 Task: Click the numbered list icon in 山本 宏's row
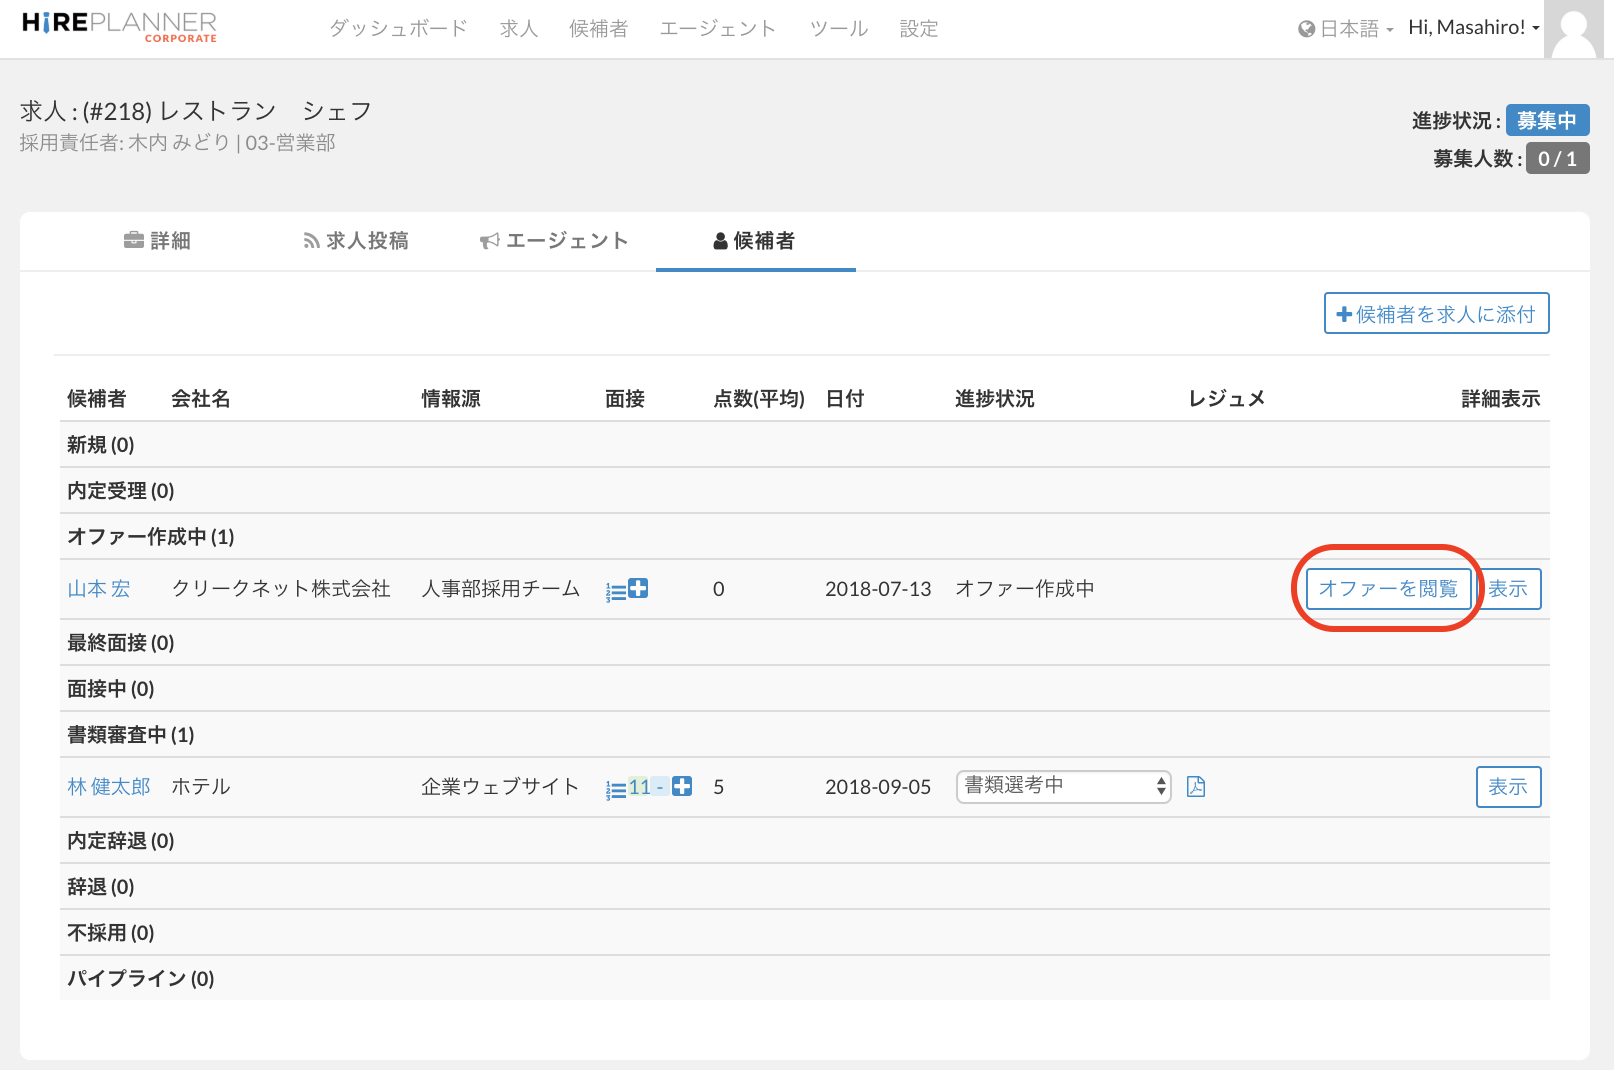pos(615,591)
